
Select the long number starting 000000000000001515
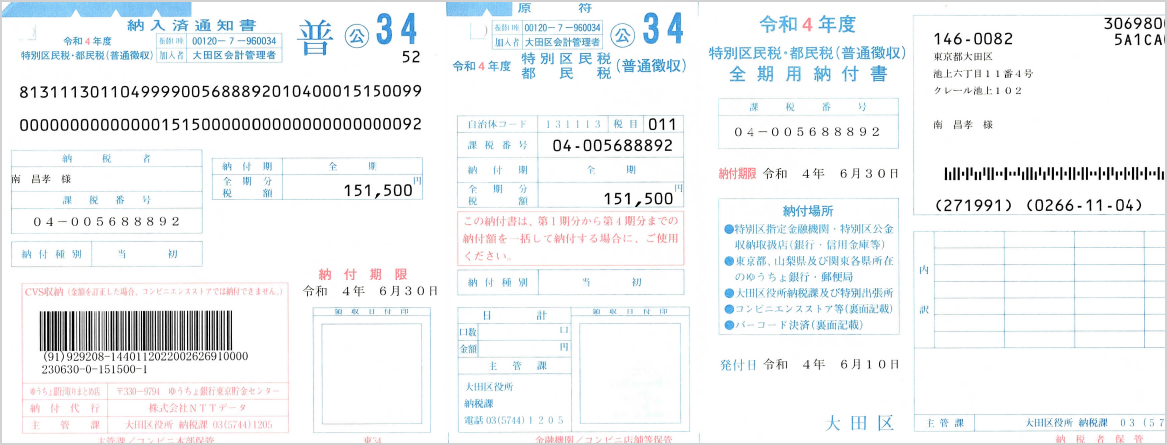tap(220, 124)
